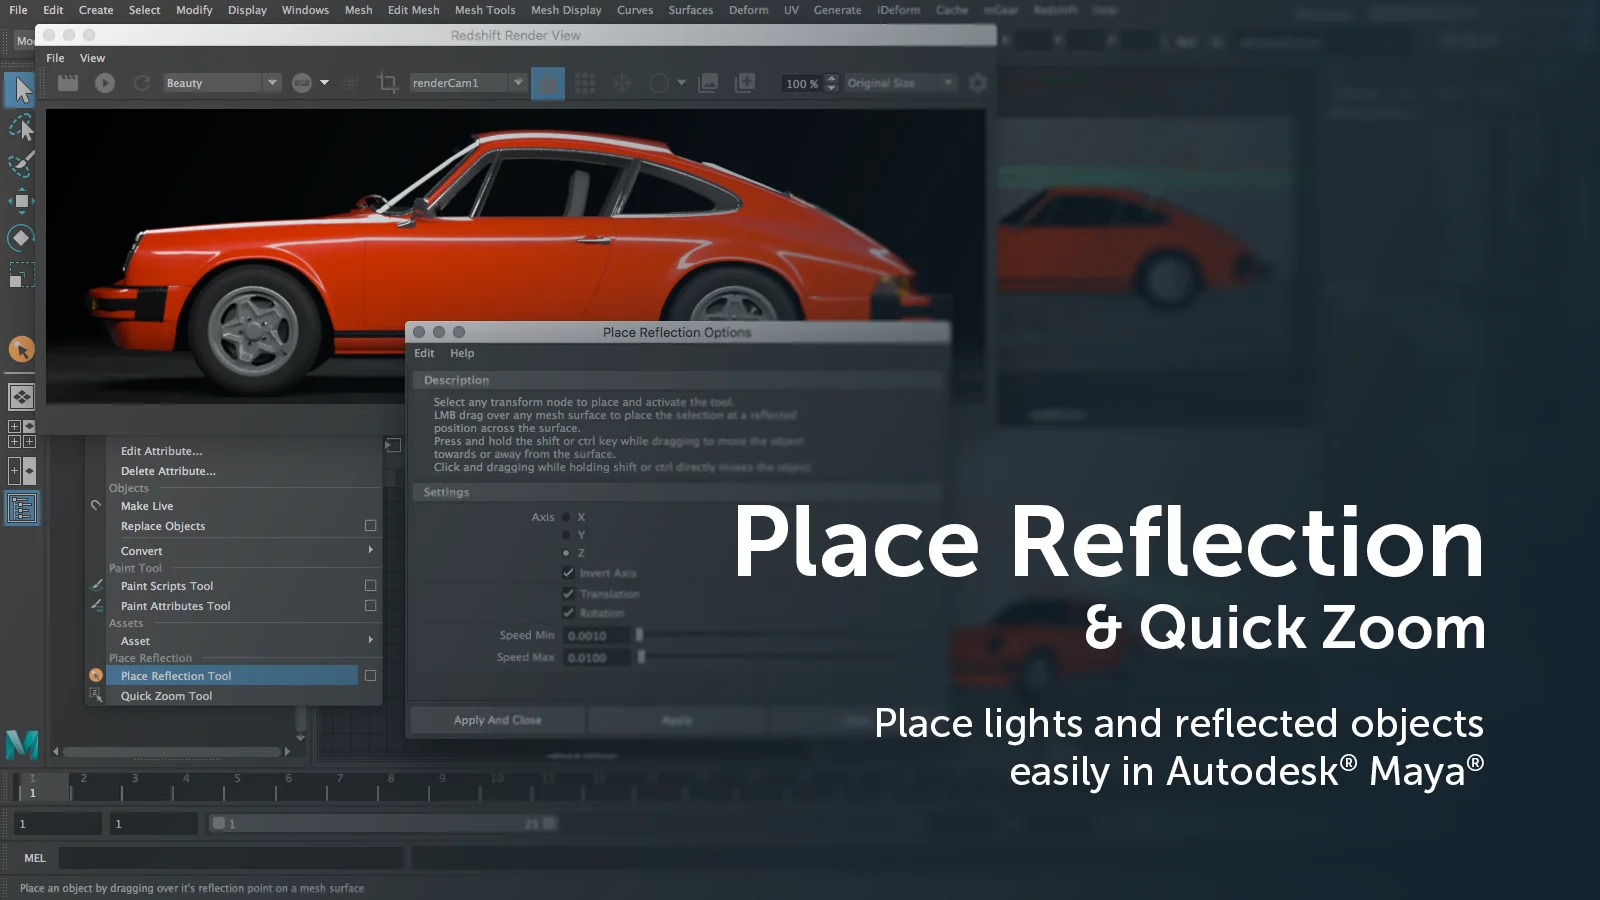Click the Apply And Close button
The width and height of the screenshot is (1600, 900).
pyautogui.click(x=496, y=719)
